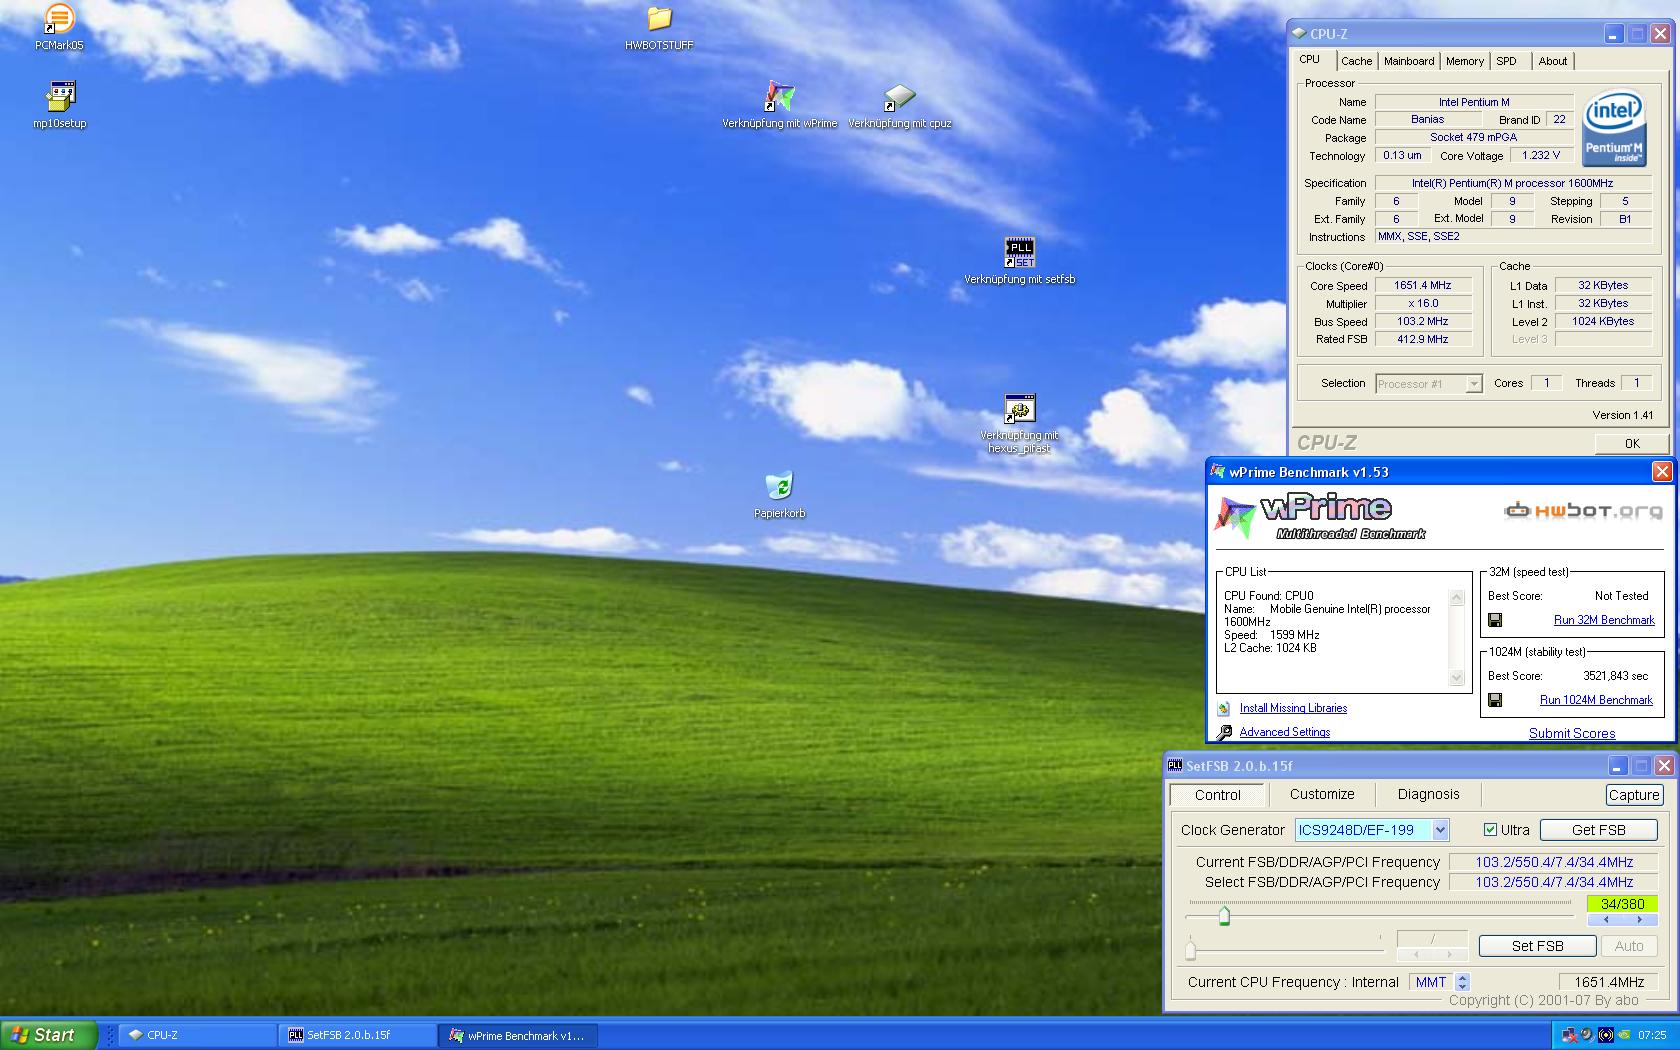
Task: Open the Clock Generator dropdown
Action: (1440, 830)
